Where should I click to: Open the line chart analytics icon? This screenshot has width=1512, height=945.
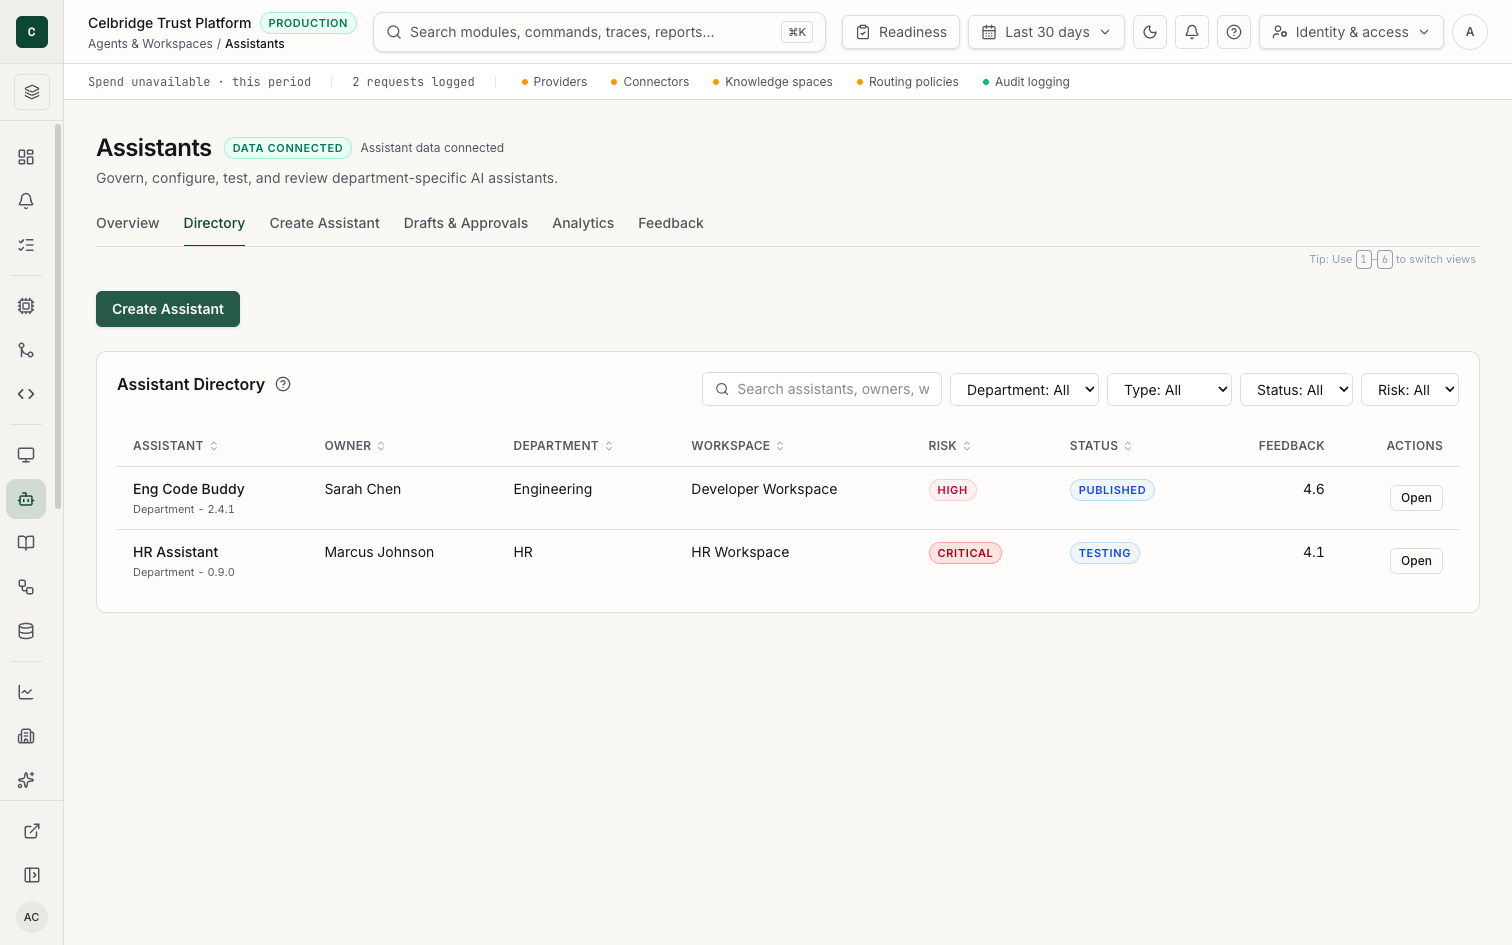pyautogui.click(x=26, y=692)
